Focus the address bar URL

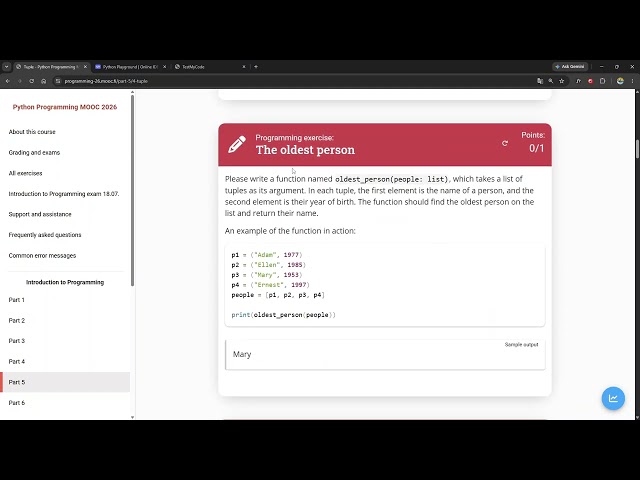(106, 81)
